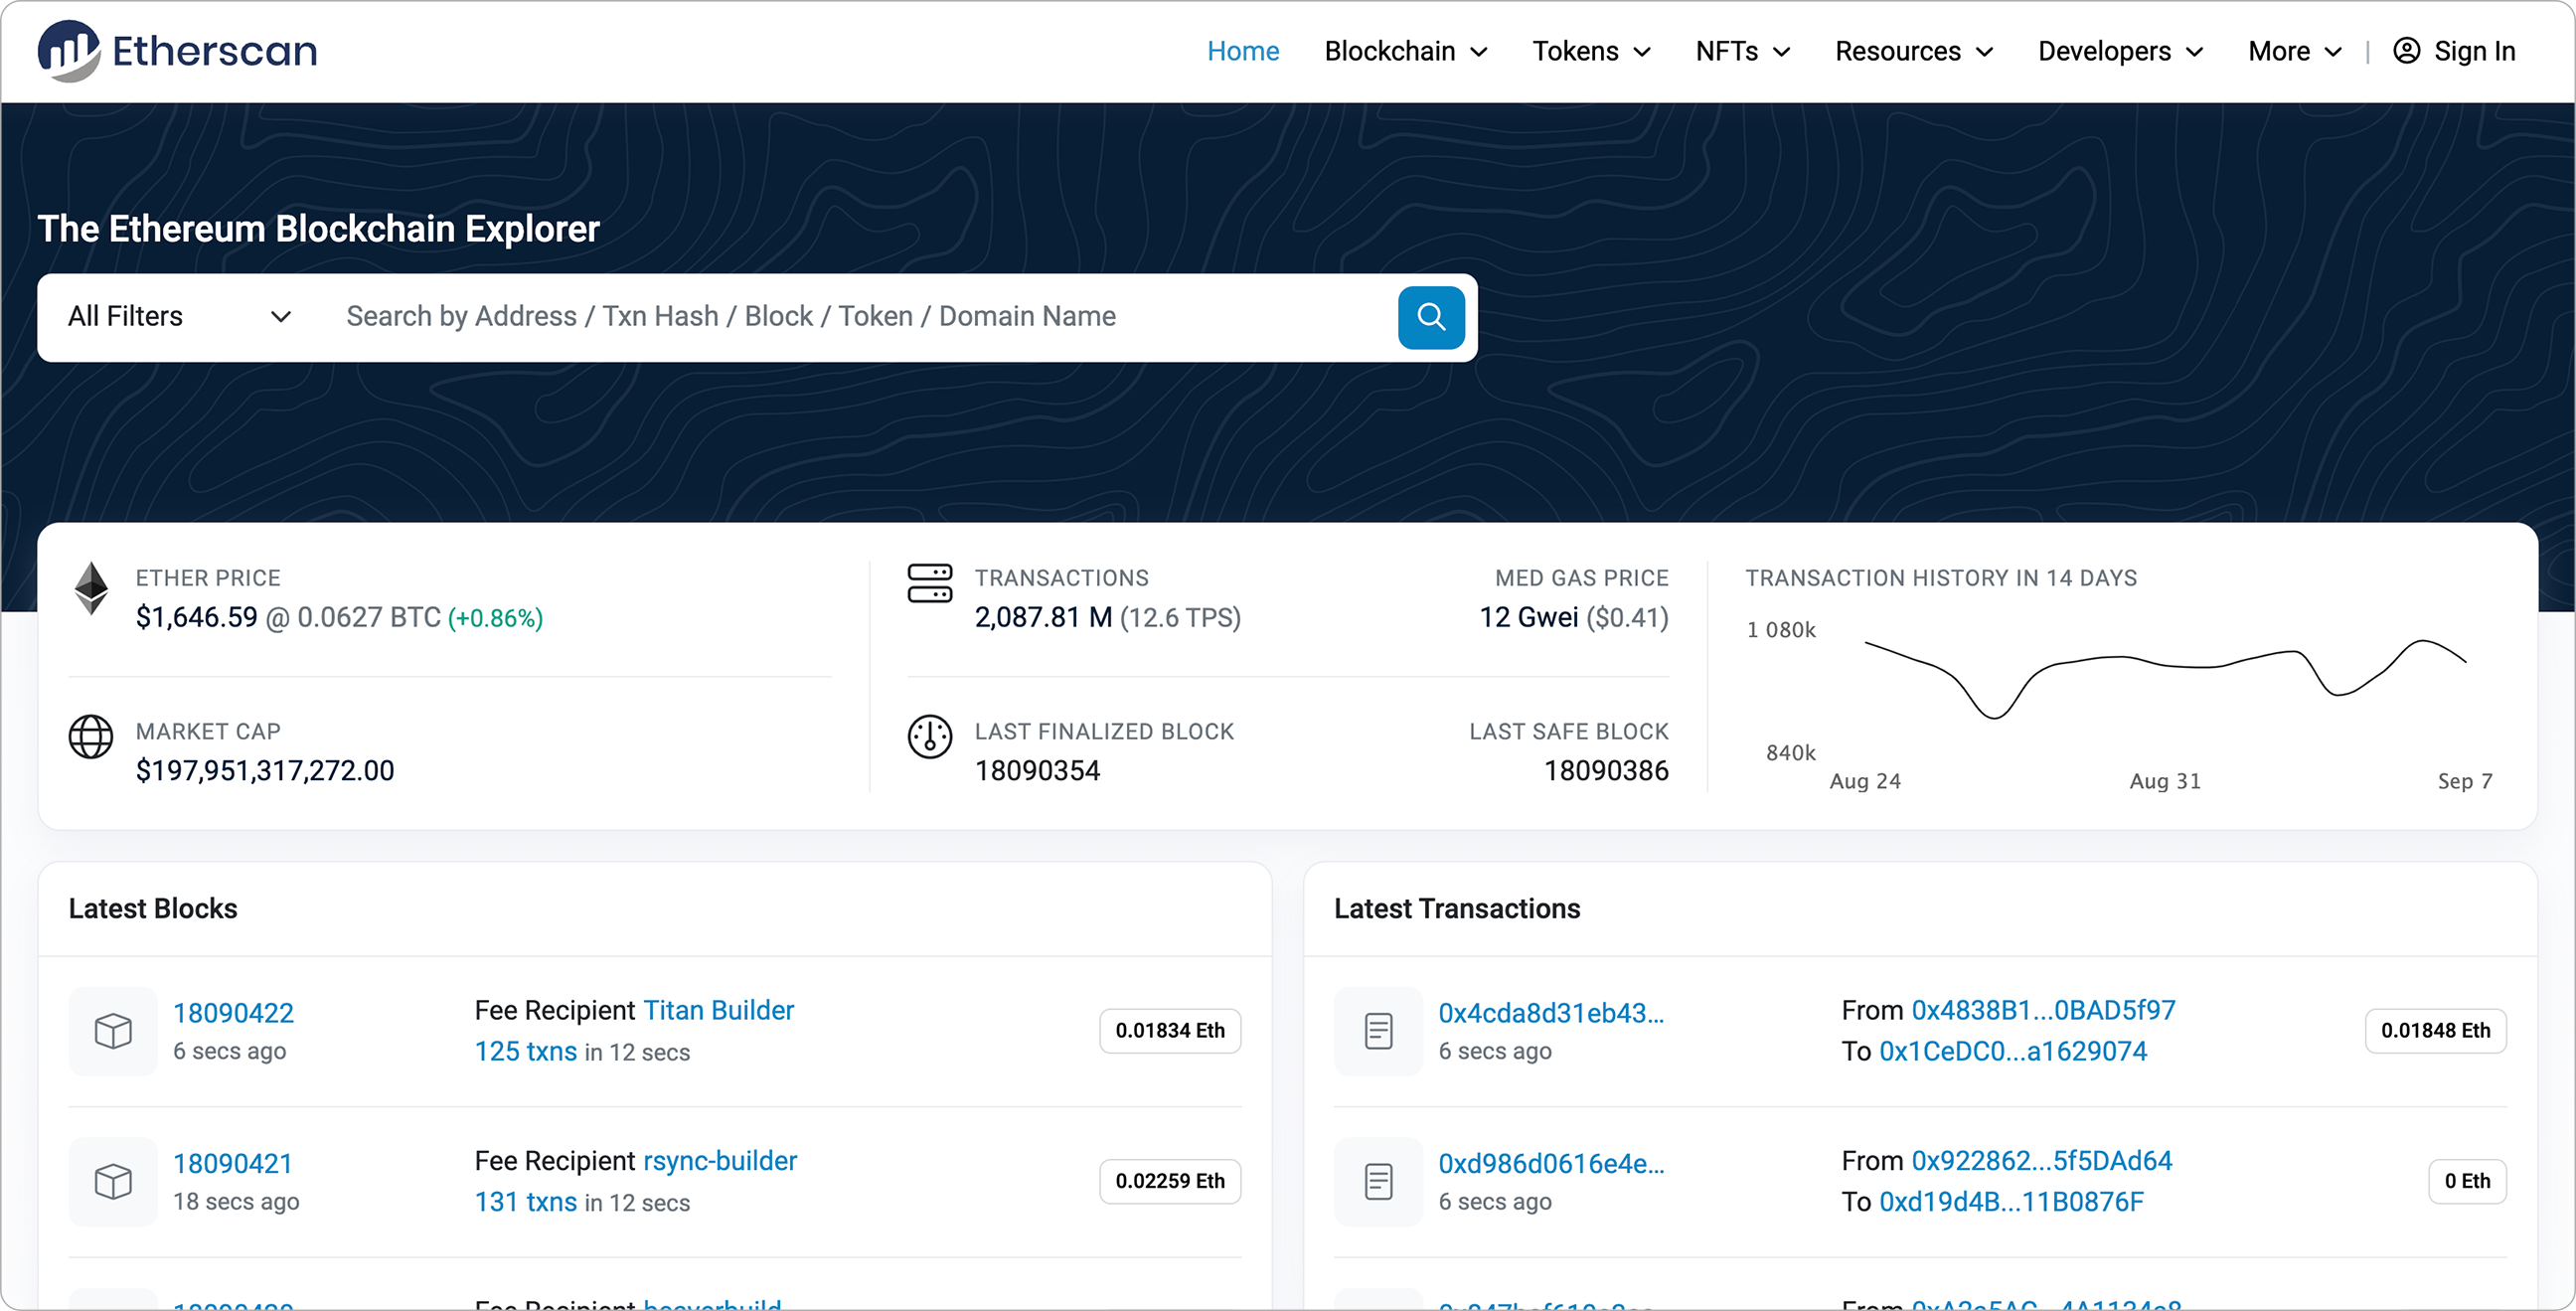
Task: Click the '18 secs ago' block timestamp
Action: click(x=236, y=1202)
